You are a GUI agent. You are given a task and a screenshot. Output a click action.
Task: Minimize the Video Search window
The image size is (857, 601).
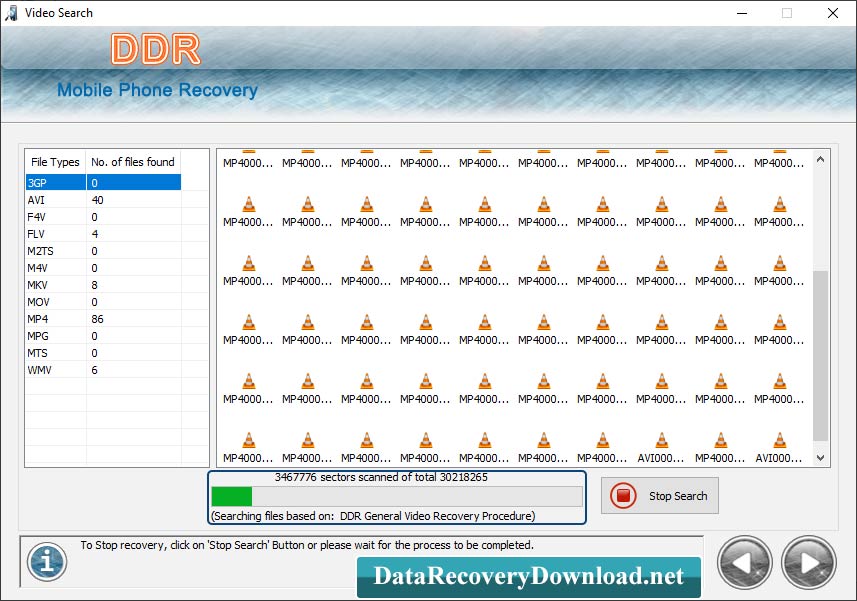pos(742,13)
